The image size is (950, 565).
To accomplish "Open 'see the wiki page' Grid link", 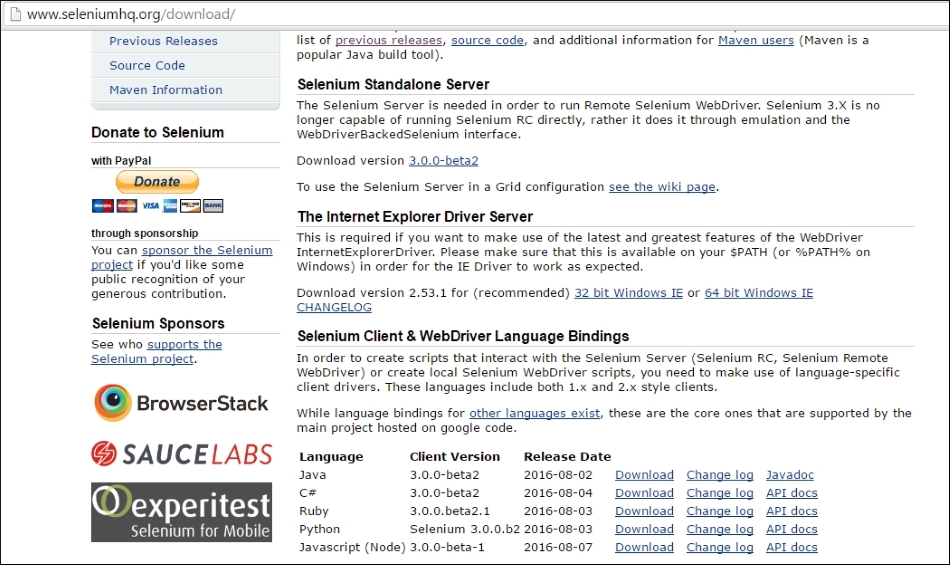I will tap(662, 187).
